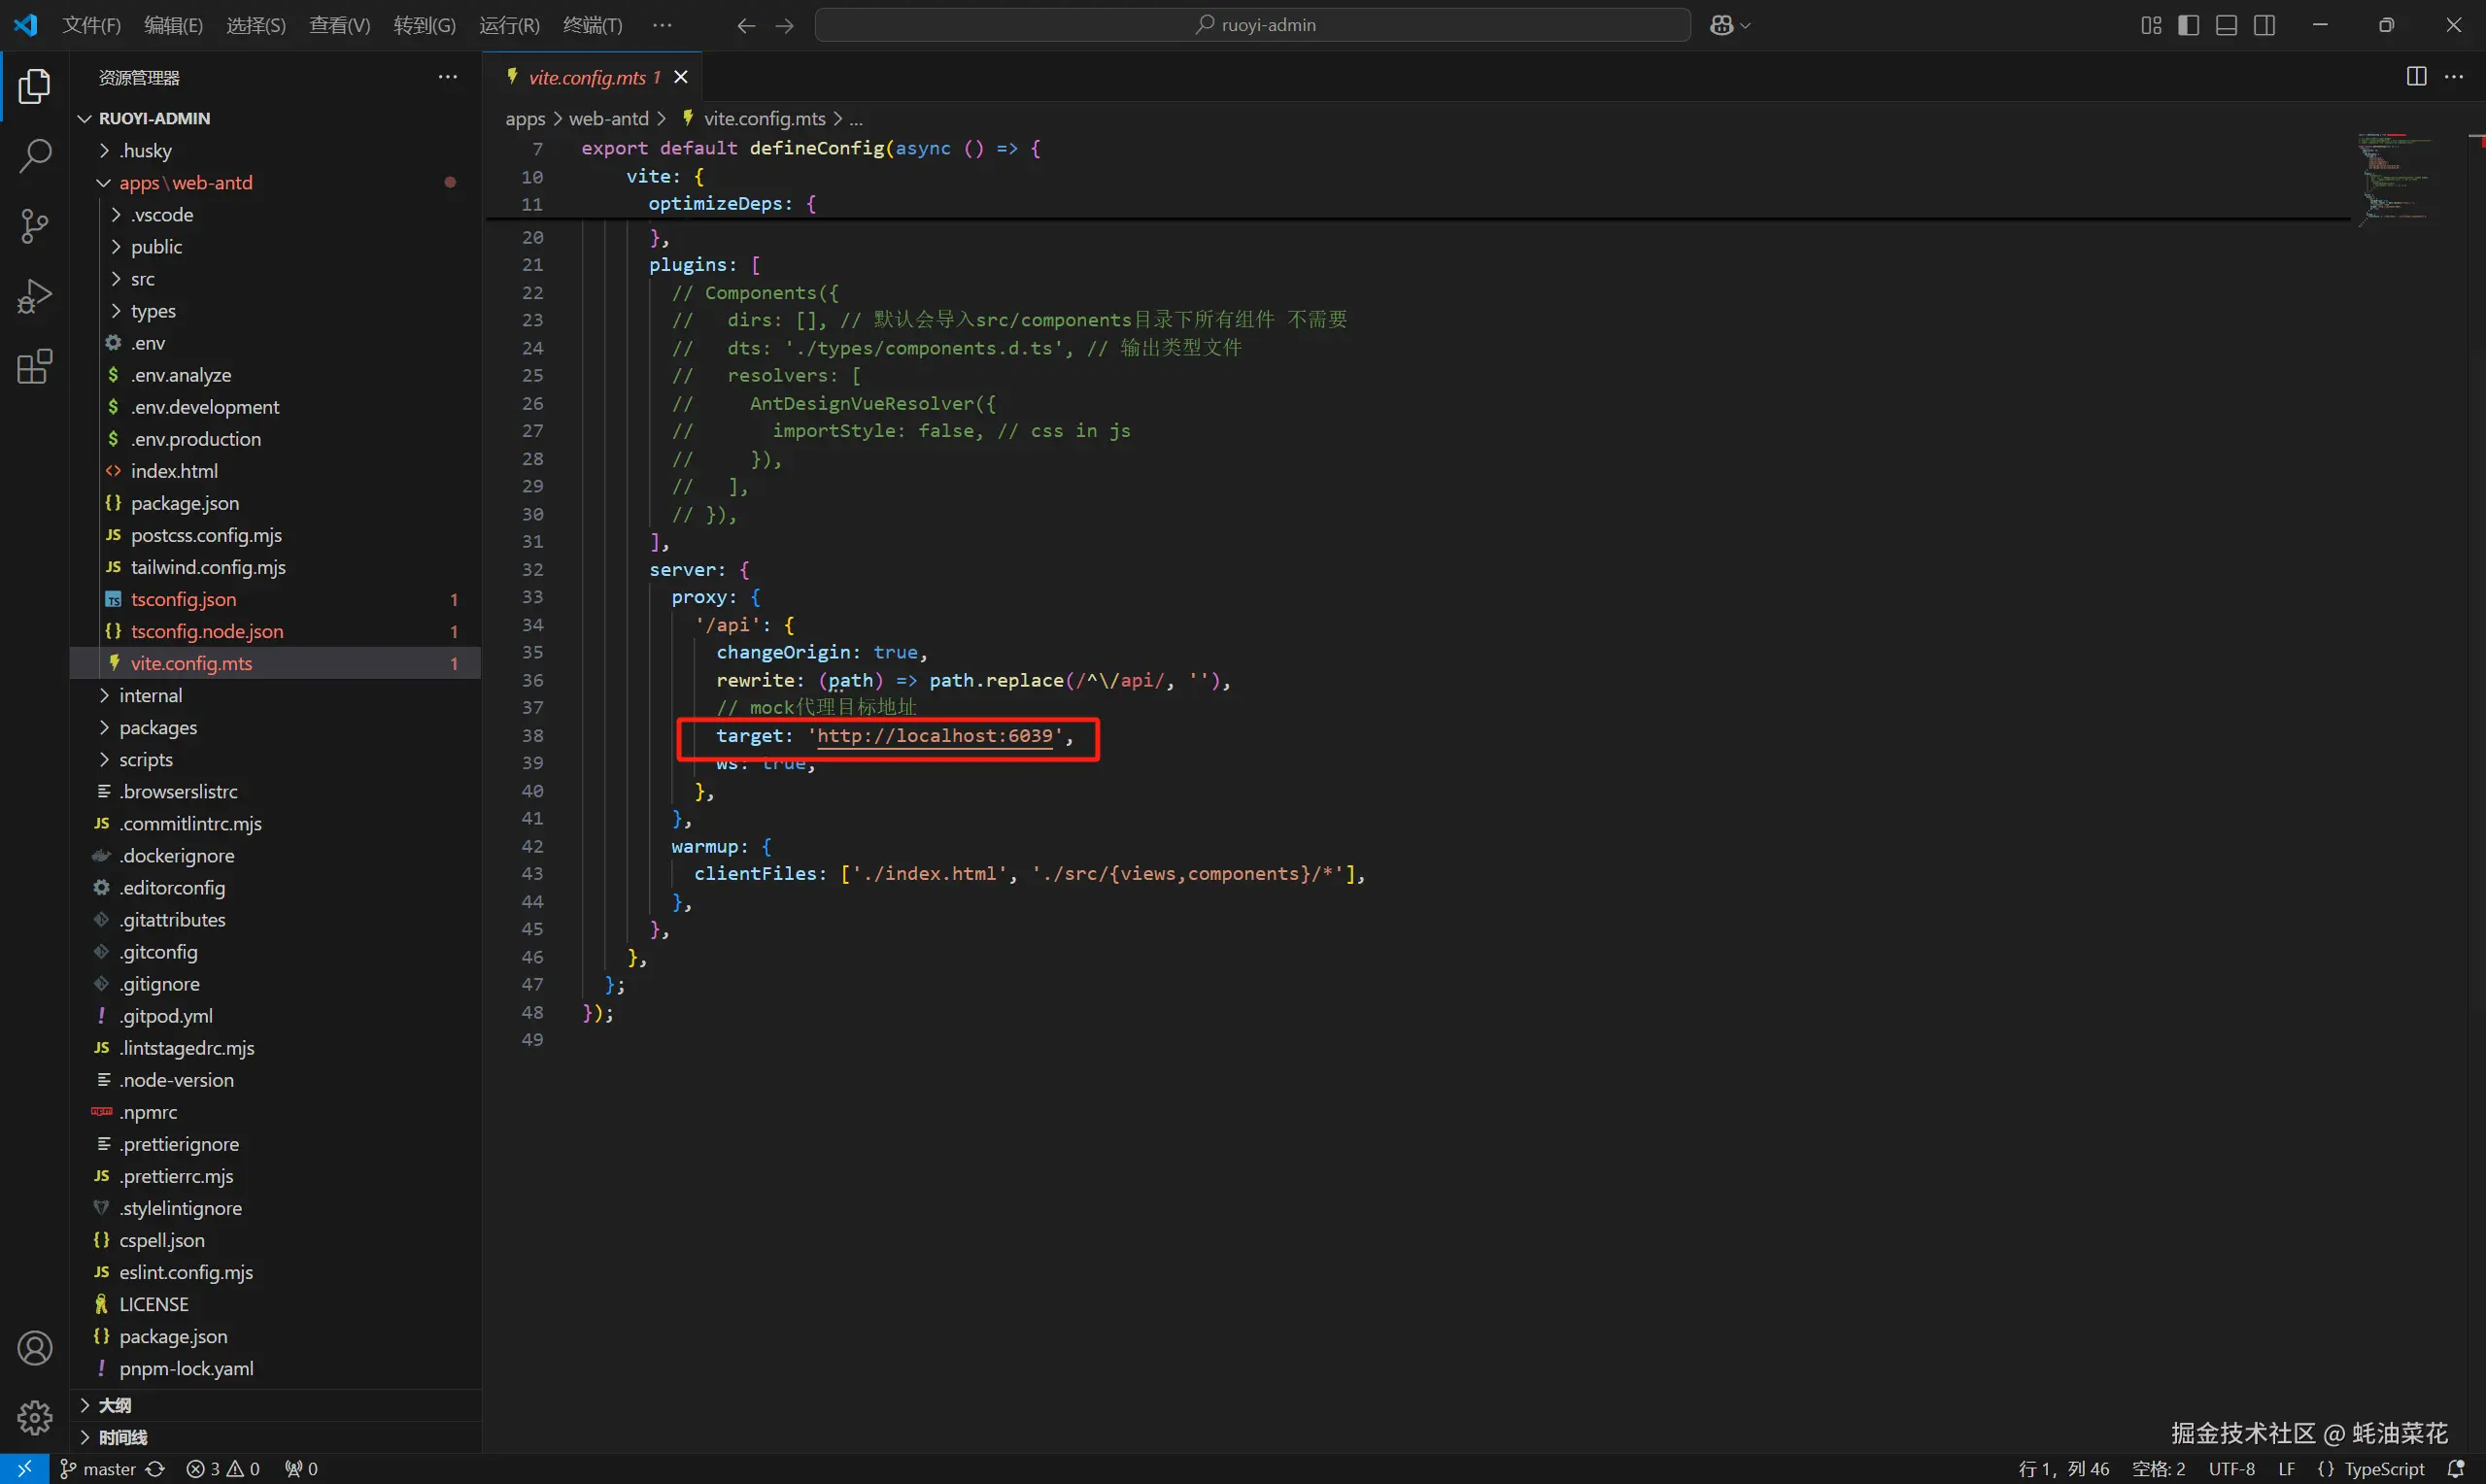Screen dimensions: 2486x1484
Task: Click web-antd in breadcrumb path
Action: pos(608,118)
